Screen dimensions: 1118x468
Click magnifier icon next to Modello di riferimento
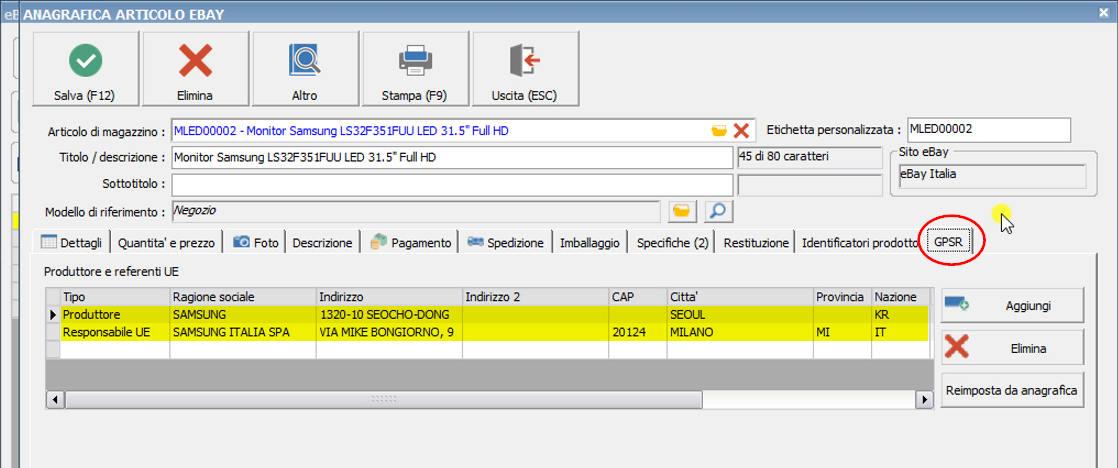pos(719,211)
